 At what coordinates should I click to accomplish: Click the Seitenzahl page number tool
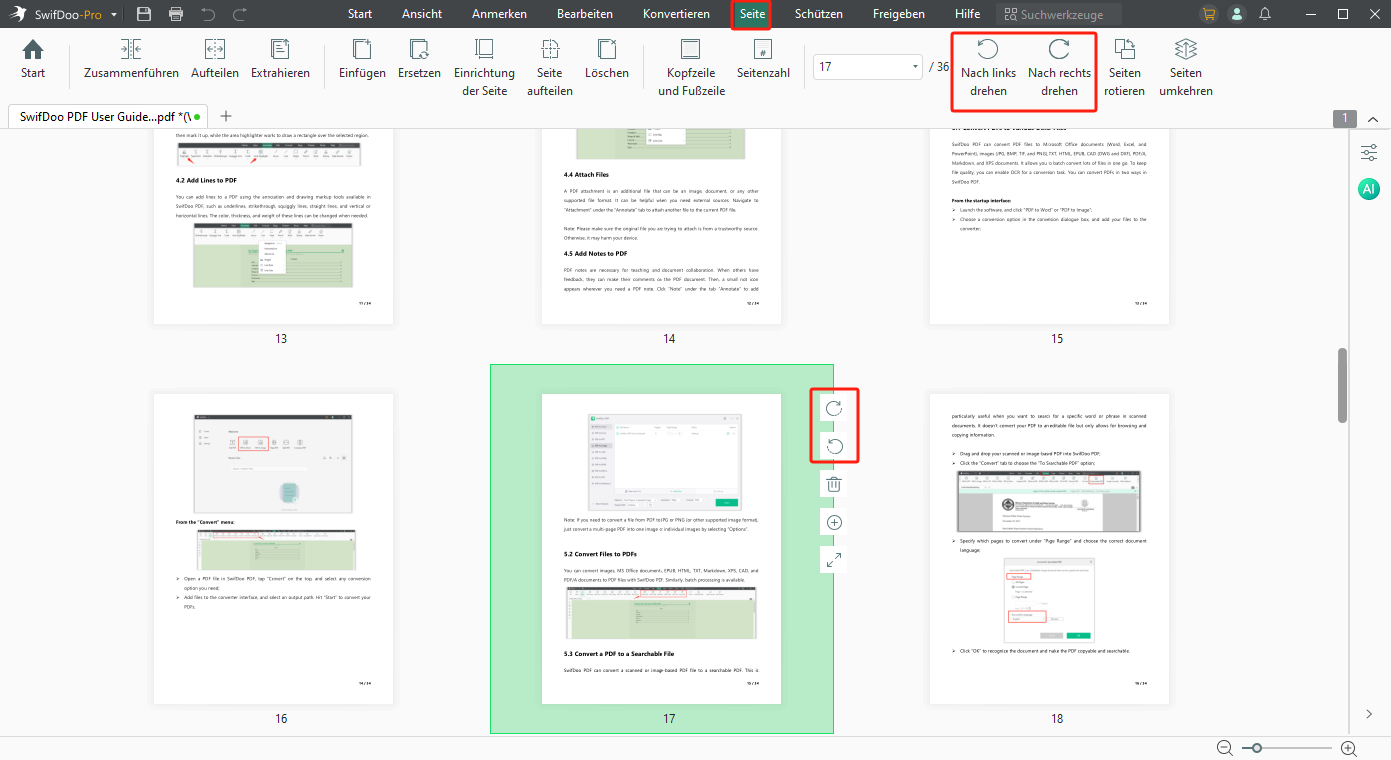click(x=763, y=60)
